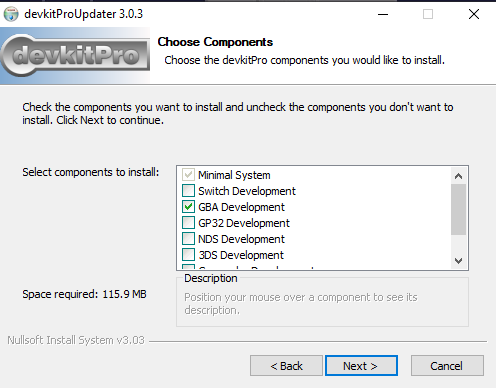This screenshot has height=388, width=496.
Task: Cancel the installer
Action: tap(447, 366)
